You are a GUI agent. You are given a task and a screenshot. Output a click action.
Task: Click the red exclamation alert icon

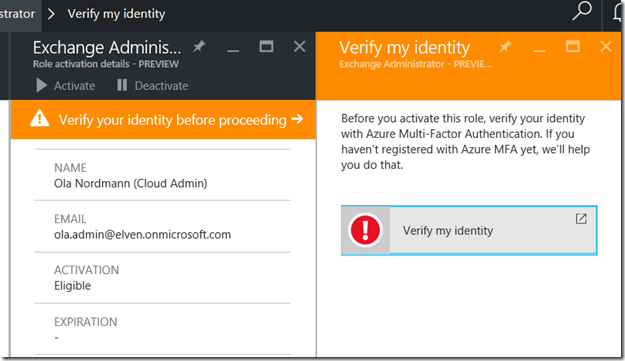click(365, 230)
